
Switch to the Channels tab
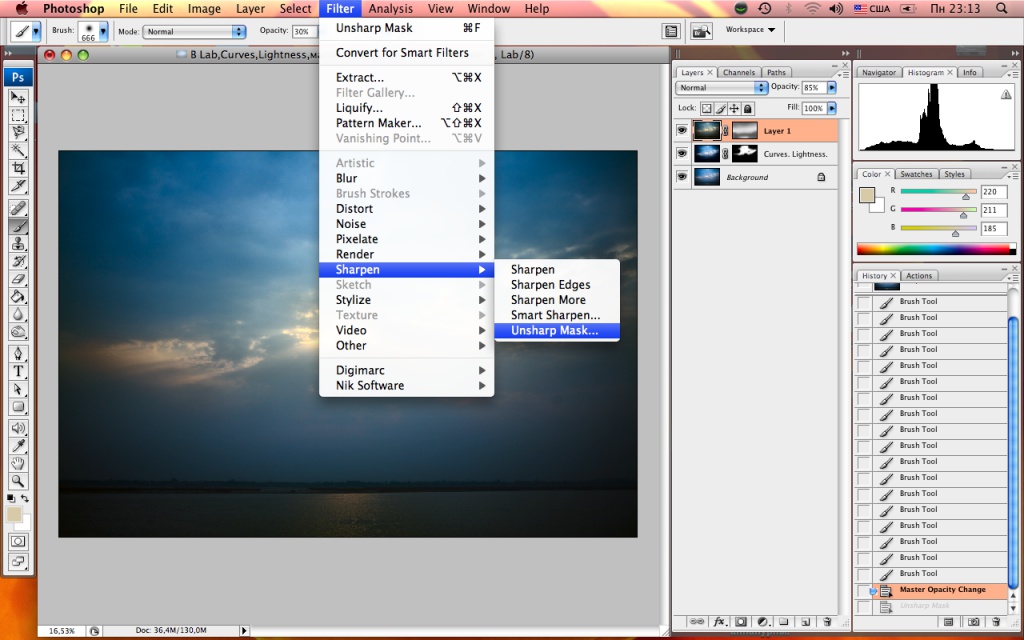click(x=738, y=72)
